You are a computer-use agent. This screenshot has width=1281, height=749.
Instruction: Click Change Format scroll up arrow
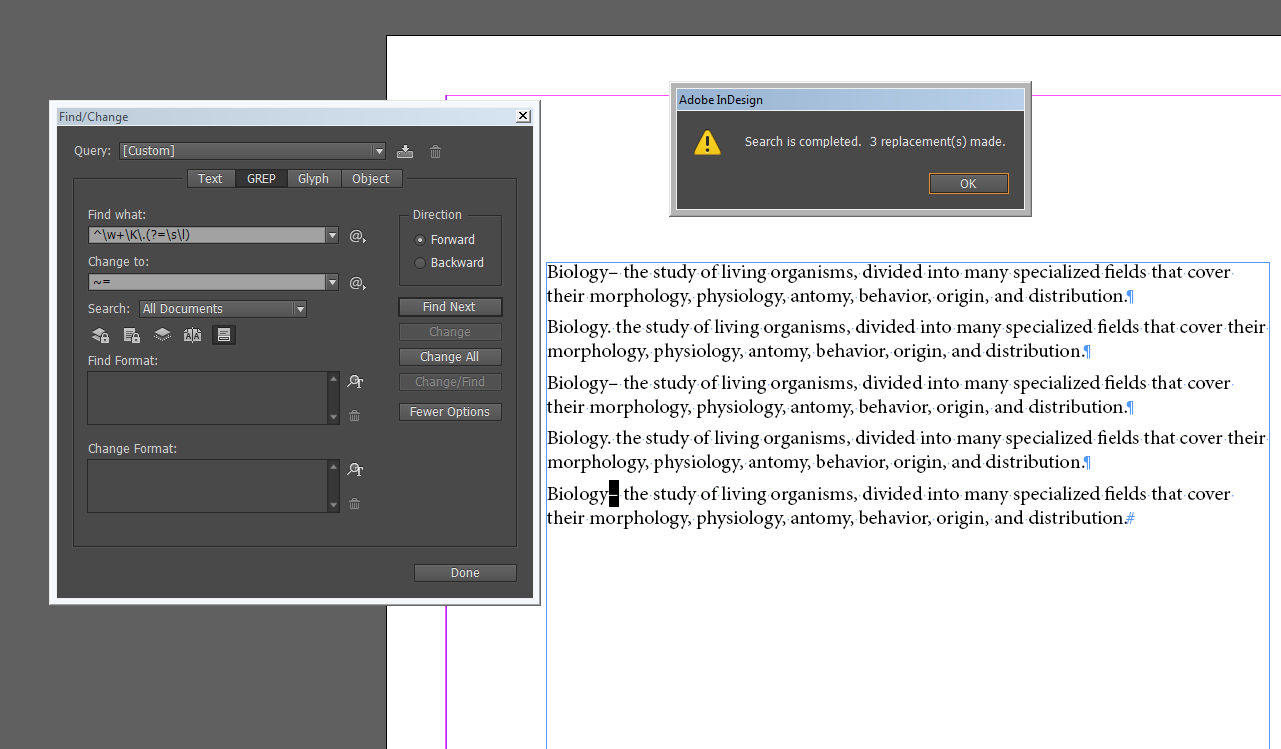pos(334,467)
